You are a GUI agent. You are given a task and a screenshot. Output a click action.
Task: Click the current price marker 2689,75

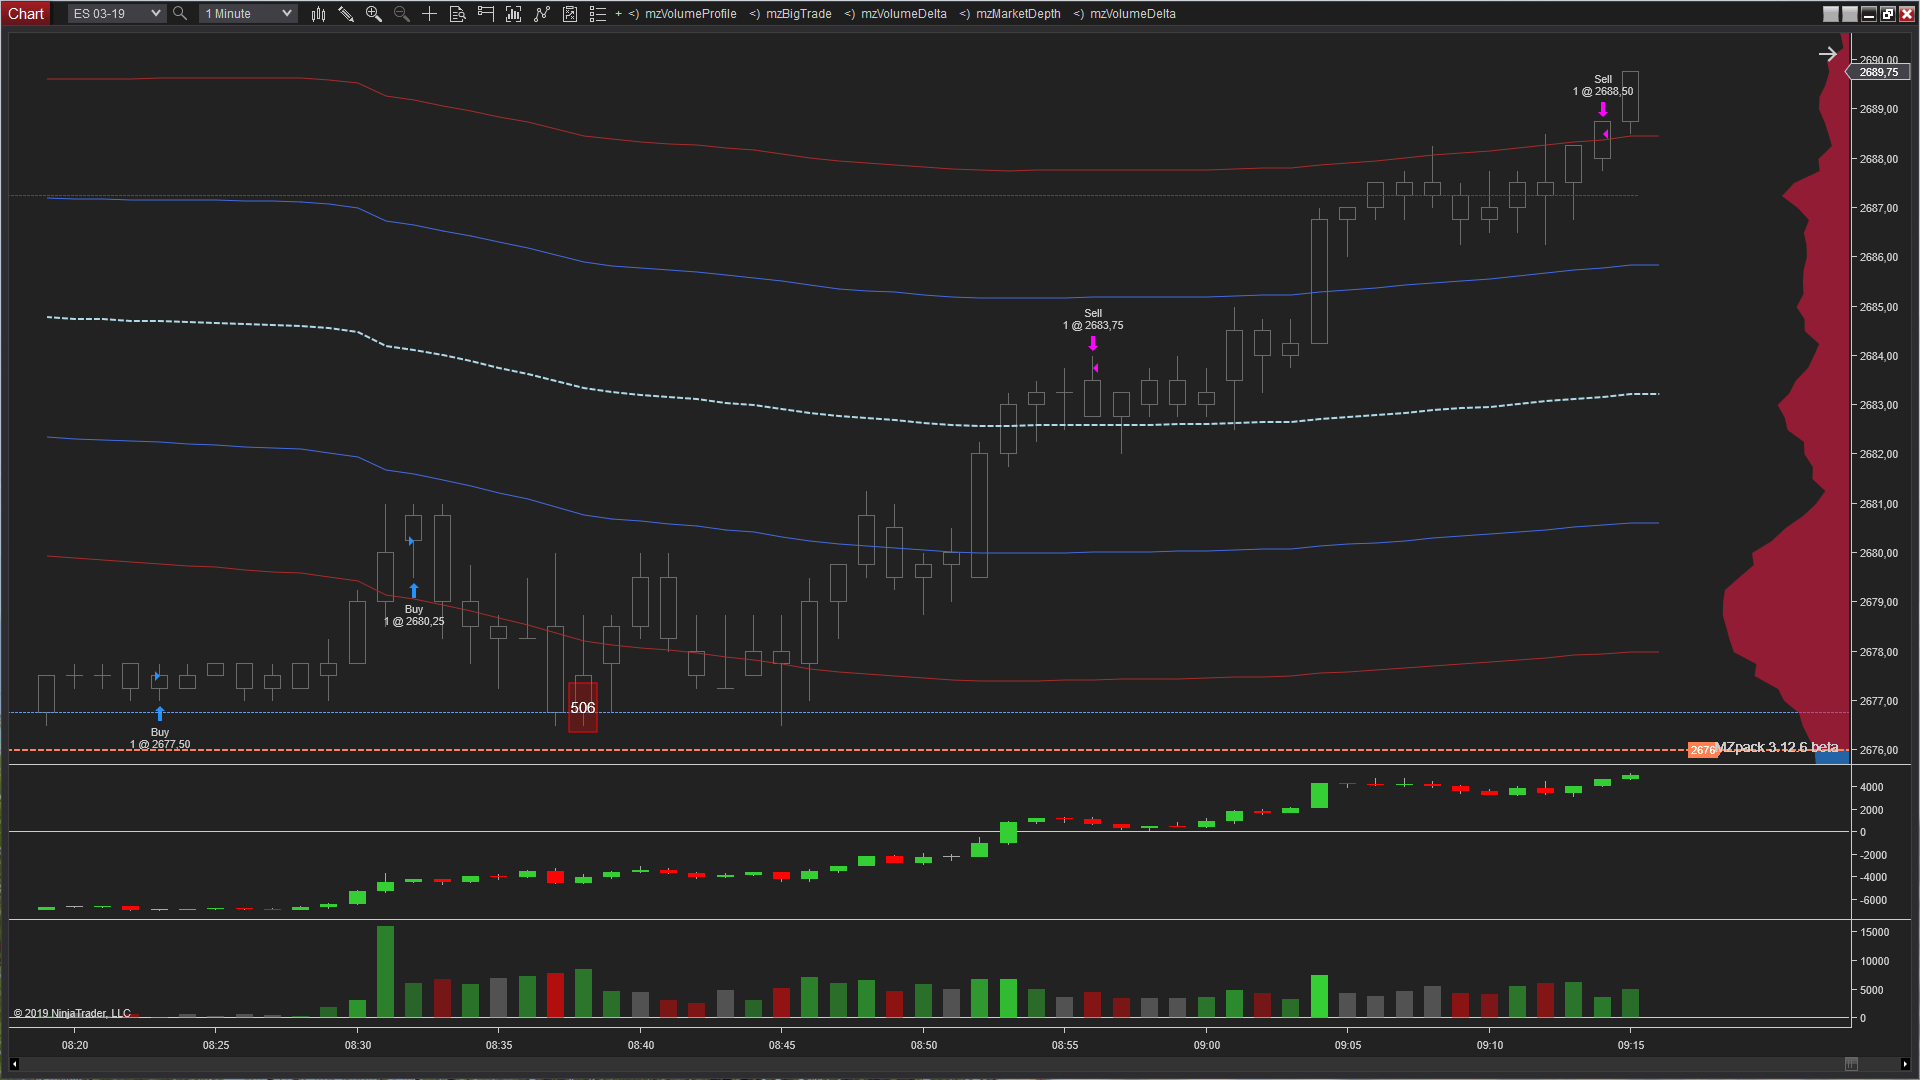(1878, 72)
